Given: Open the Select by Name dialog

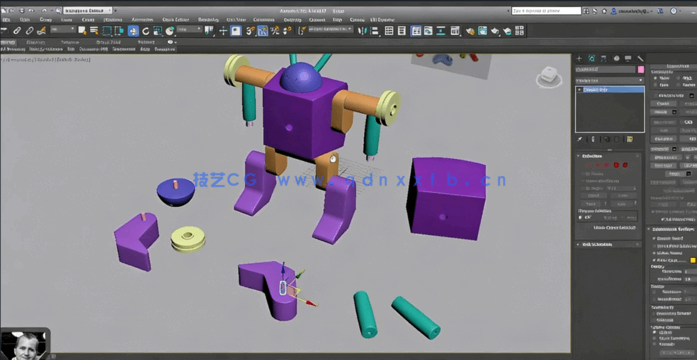Looking at the screenshot, I should coord(94,31).
